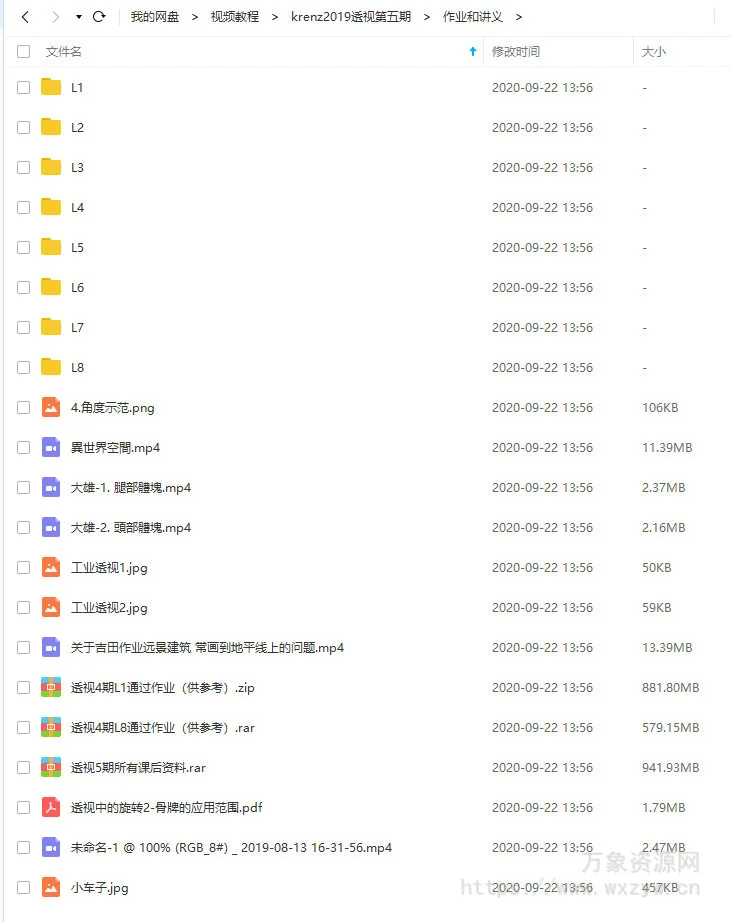Select checkbox for 工业透视2.jpg

click(24, 607)
